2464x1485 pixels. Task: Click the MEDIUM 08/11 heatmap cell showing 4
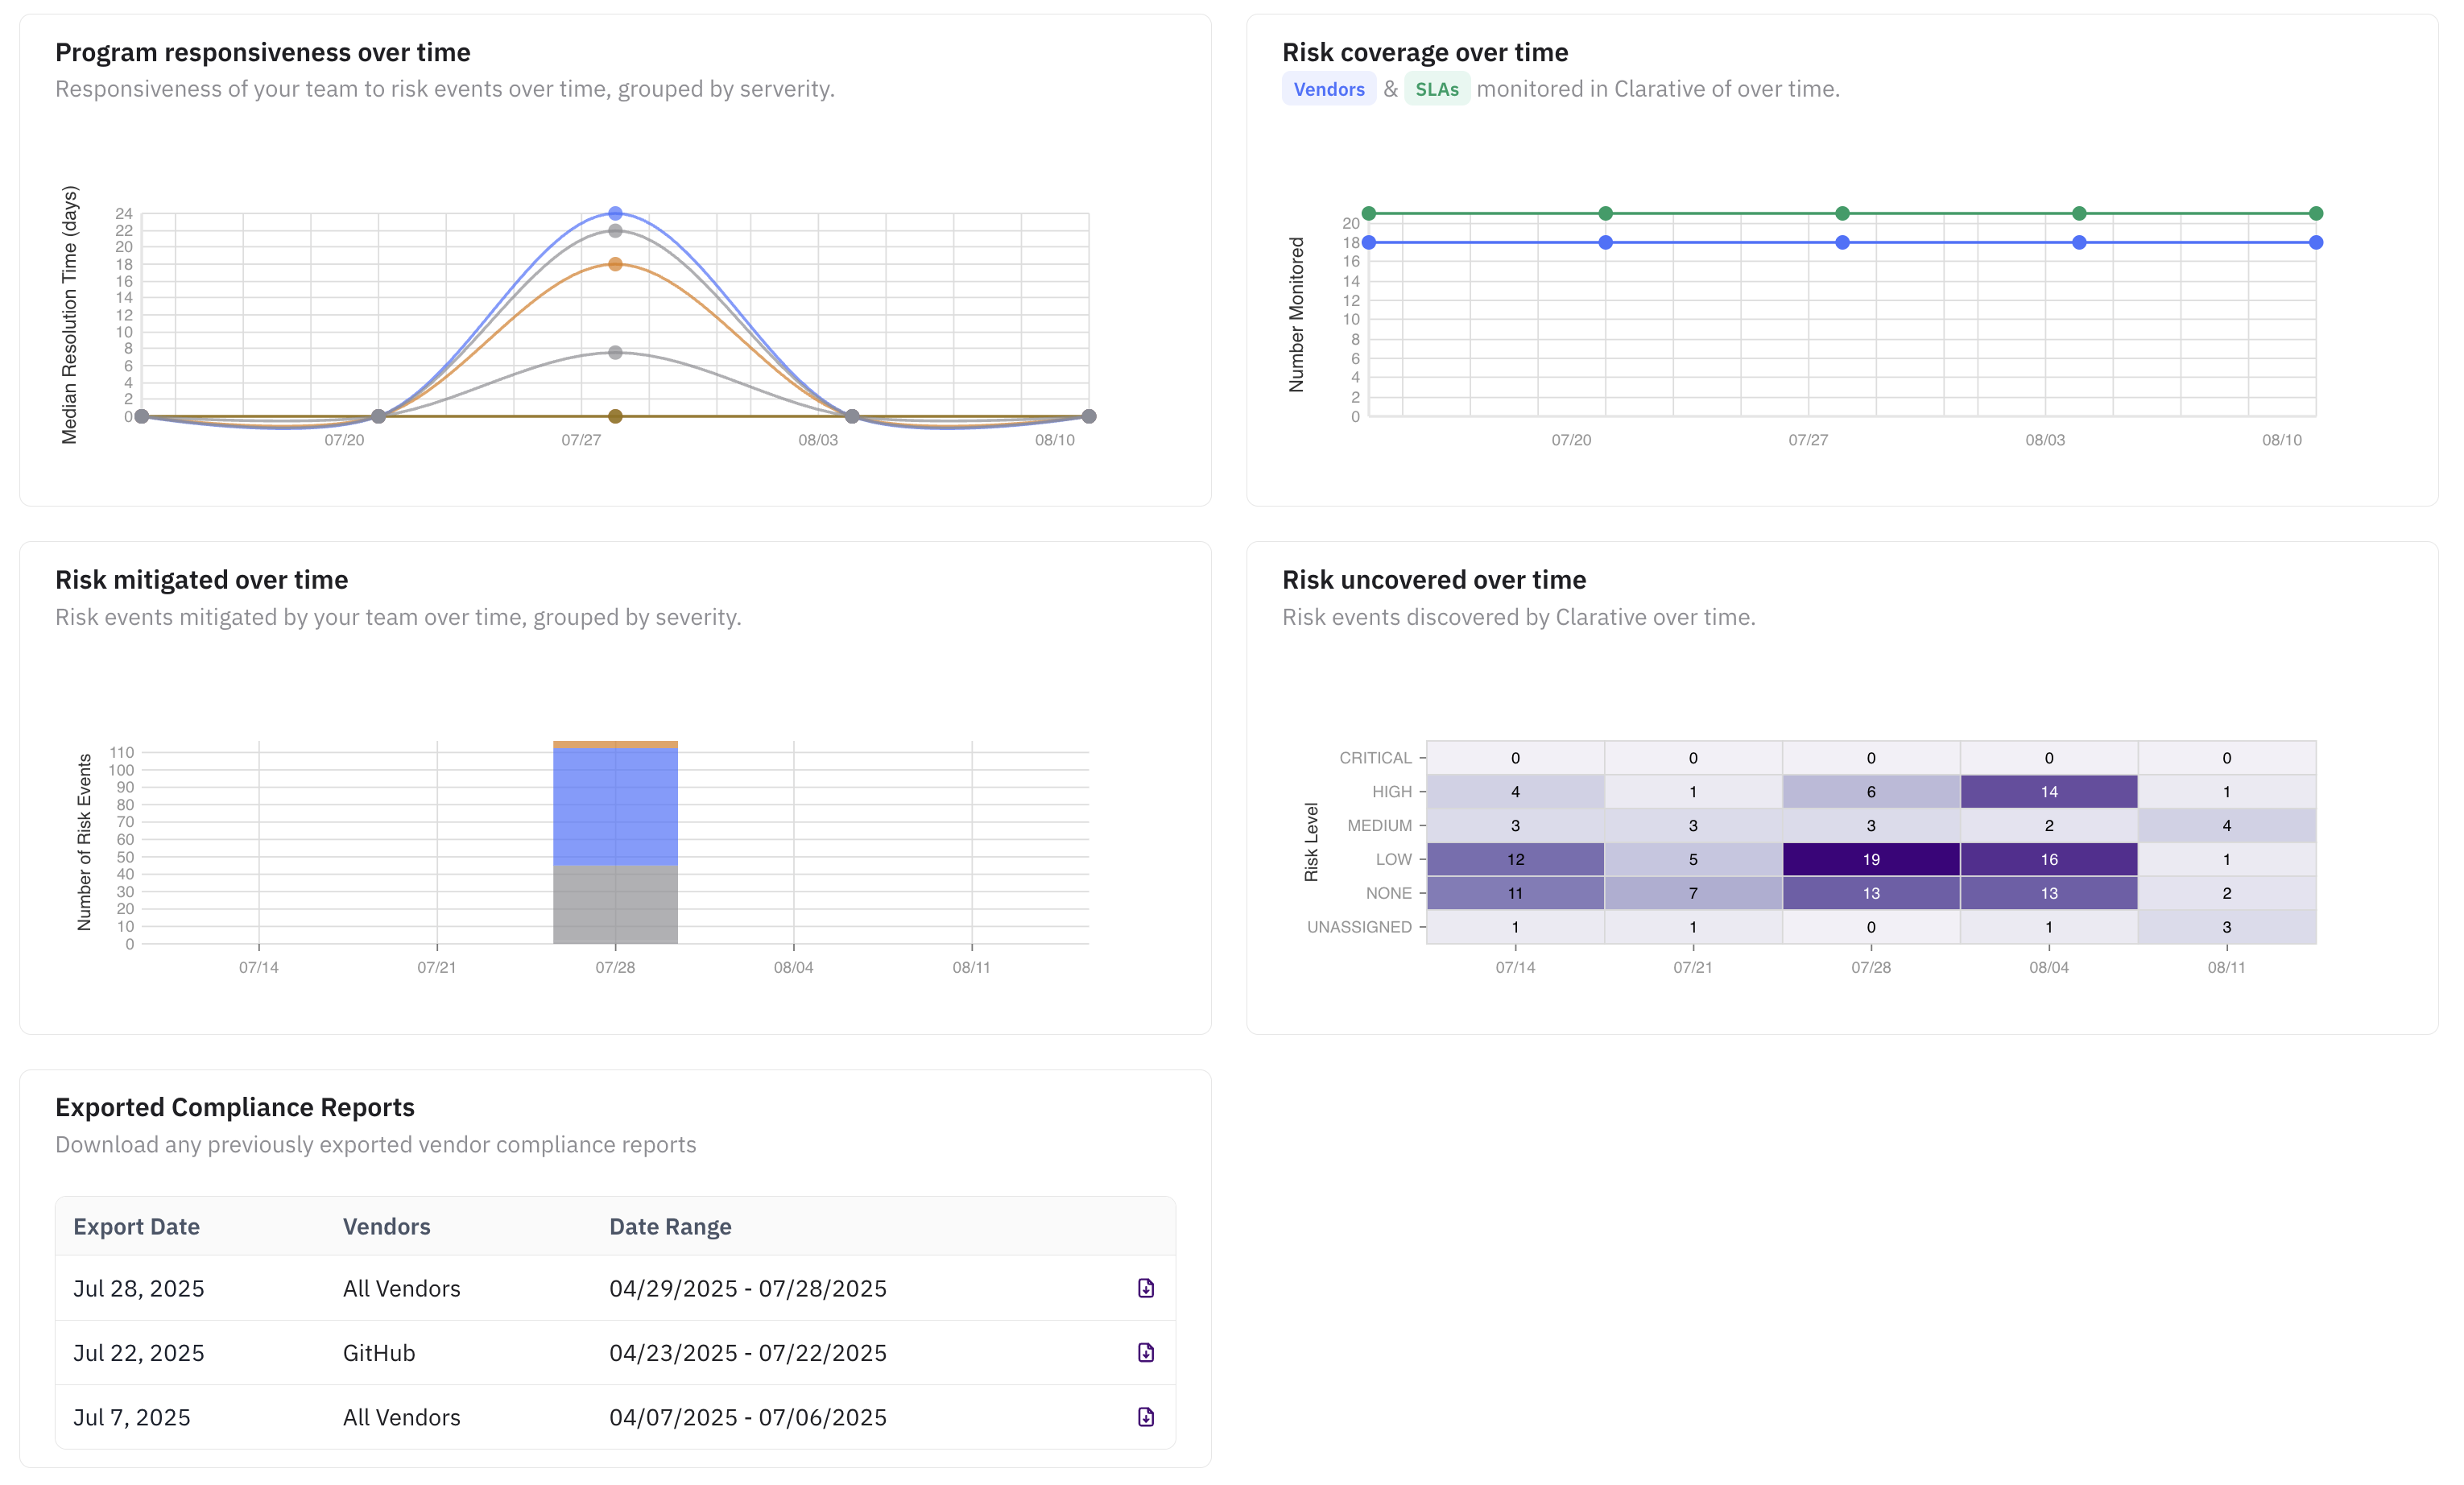[2227, 825]
